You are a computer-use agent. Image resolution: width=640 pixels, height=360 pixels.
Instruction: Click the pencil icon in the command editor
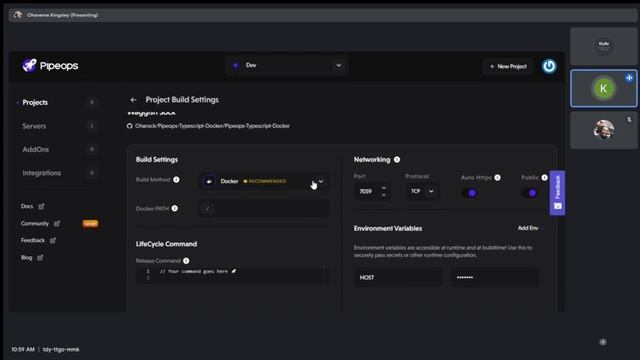(x=234, y=271)
